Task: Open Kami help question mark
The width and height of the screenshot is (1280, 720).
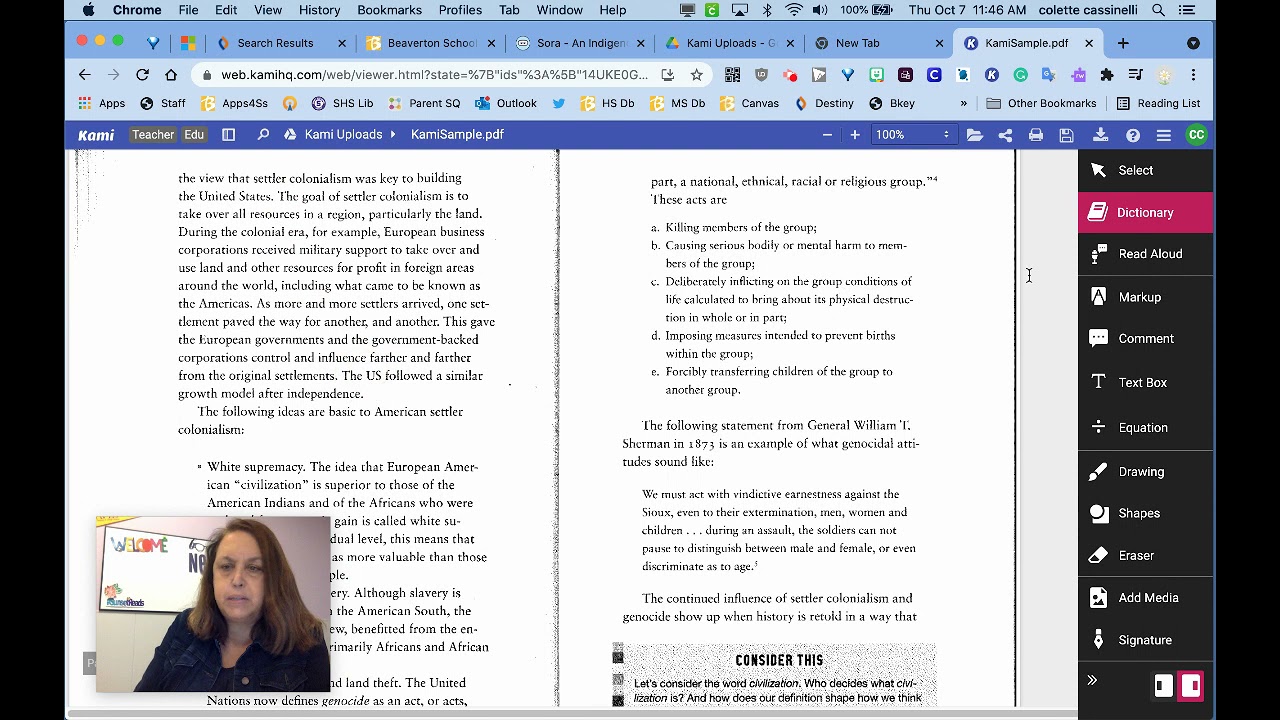Action: (x=1132, y=134)
